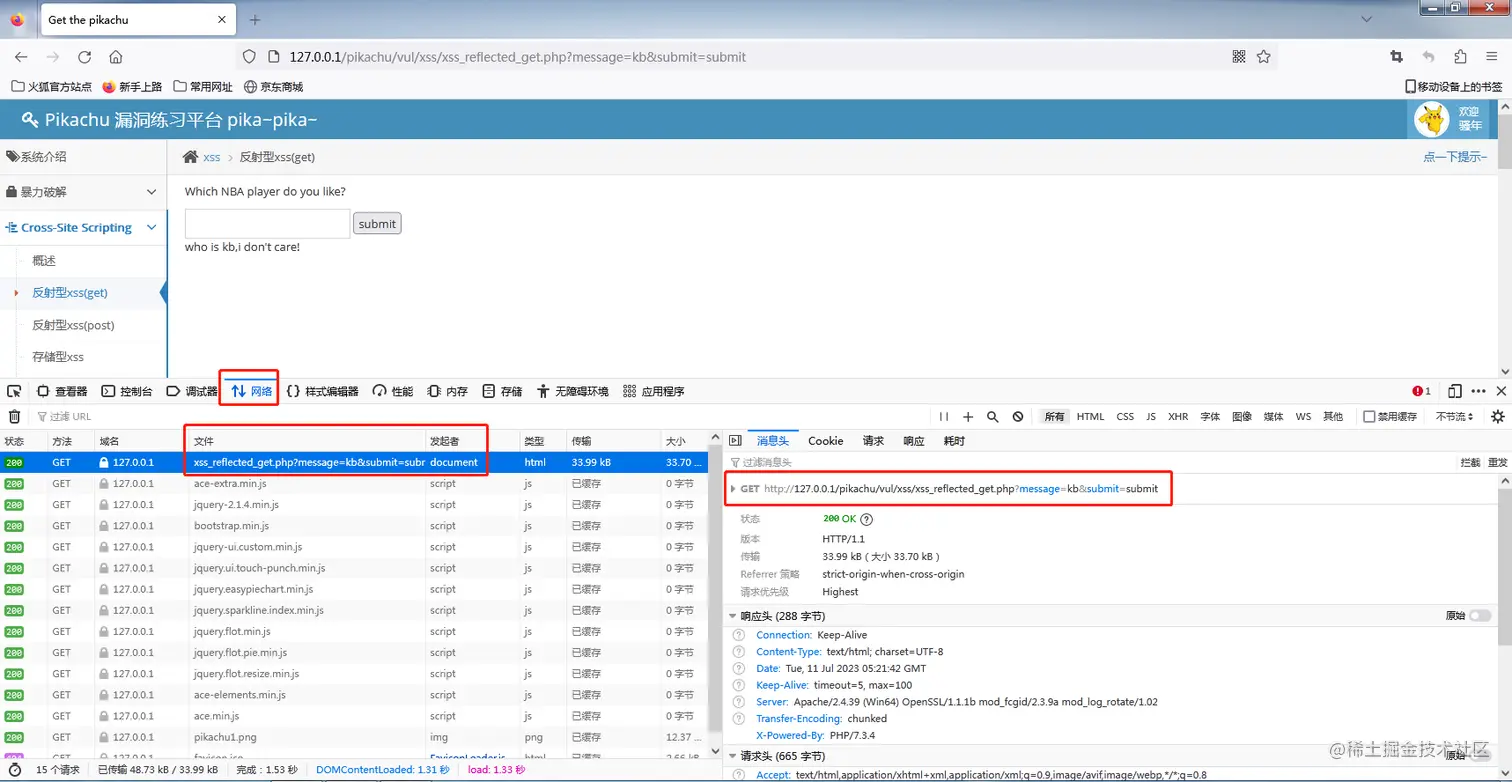
Task: Open a new browser tab with plus
Action: [x=255, y=20]
